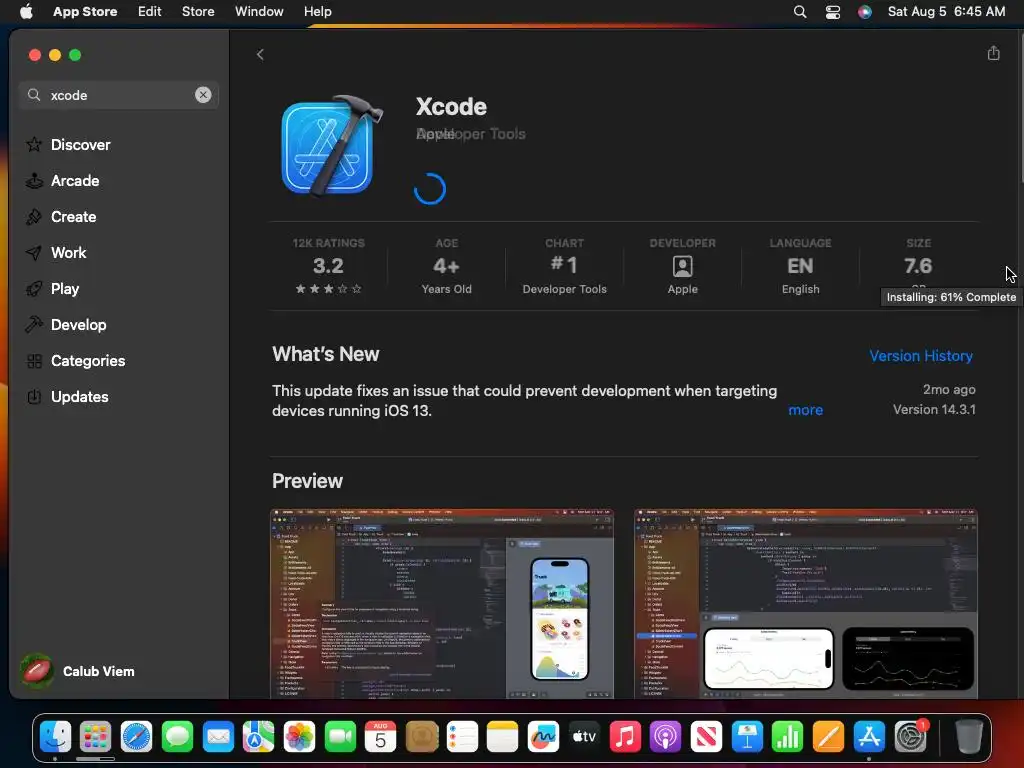The width and height of the screenshot is (1024, 768).
Task: Open Apple TV from the Dock
Action: click(x=584, y=737)
